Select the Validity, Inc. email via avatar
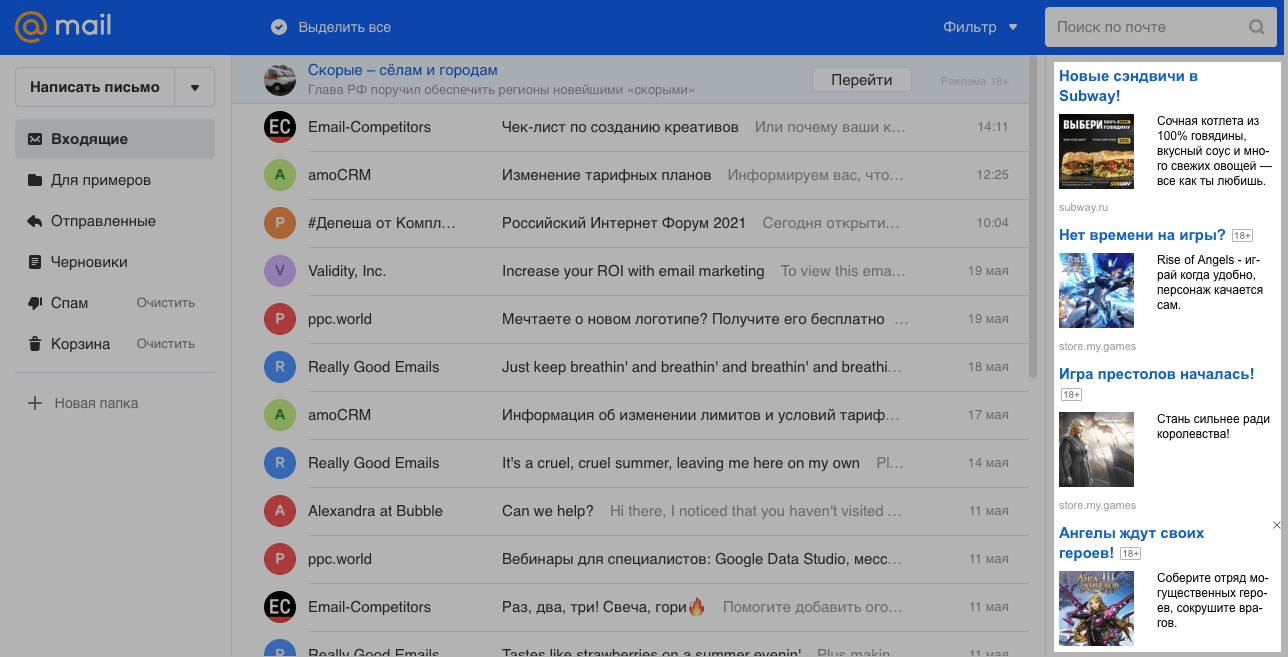The image size is (1288, 657). (279, 271)
